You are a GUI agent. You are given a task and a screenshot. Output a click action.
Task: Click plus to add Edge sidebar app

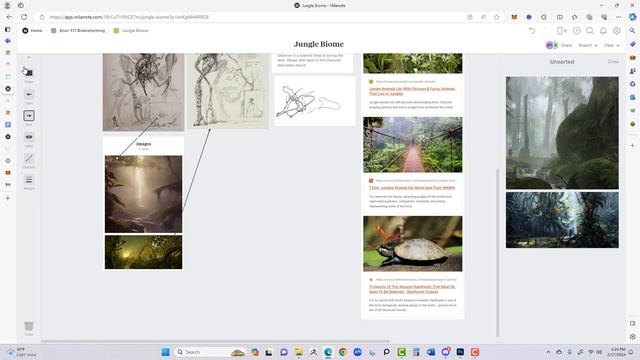632,145
